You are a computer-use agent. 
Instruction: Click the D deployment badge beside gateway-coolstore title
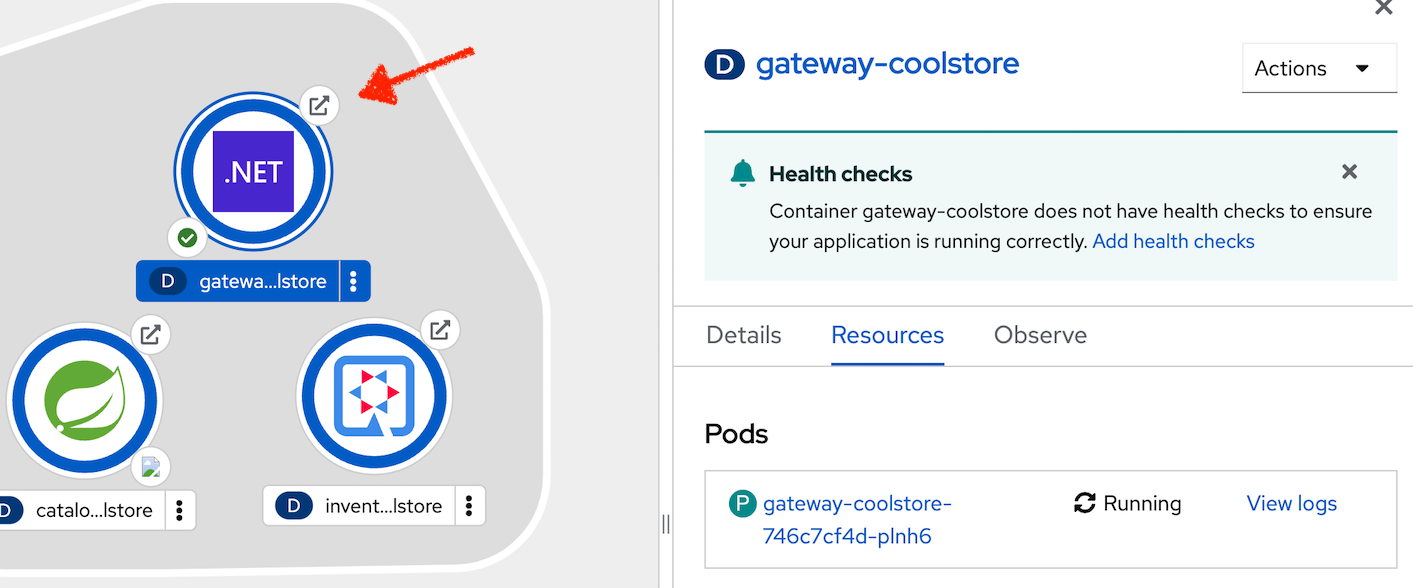pos(724,64)
